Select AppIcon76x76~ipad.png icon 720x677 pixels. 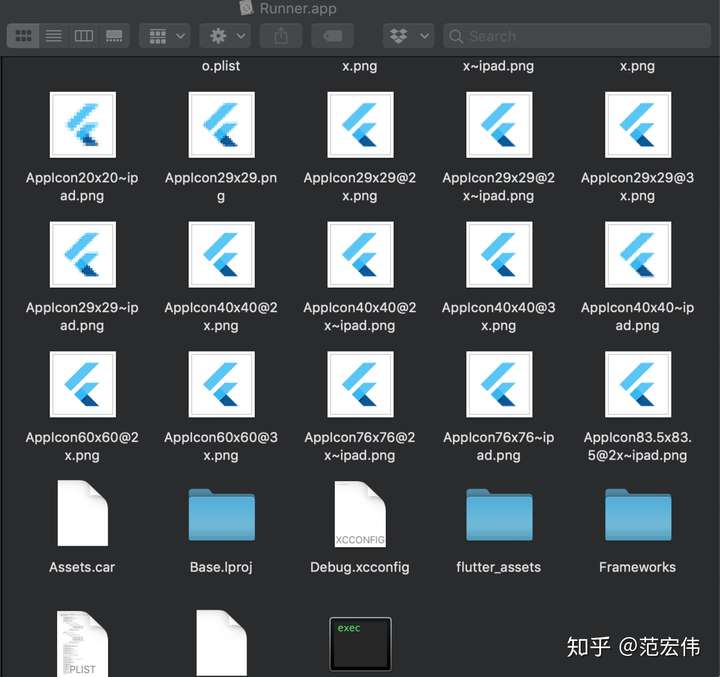(x=499, y=384)
